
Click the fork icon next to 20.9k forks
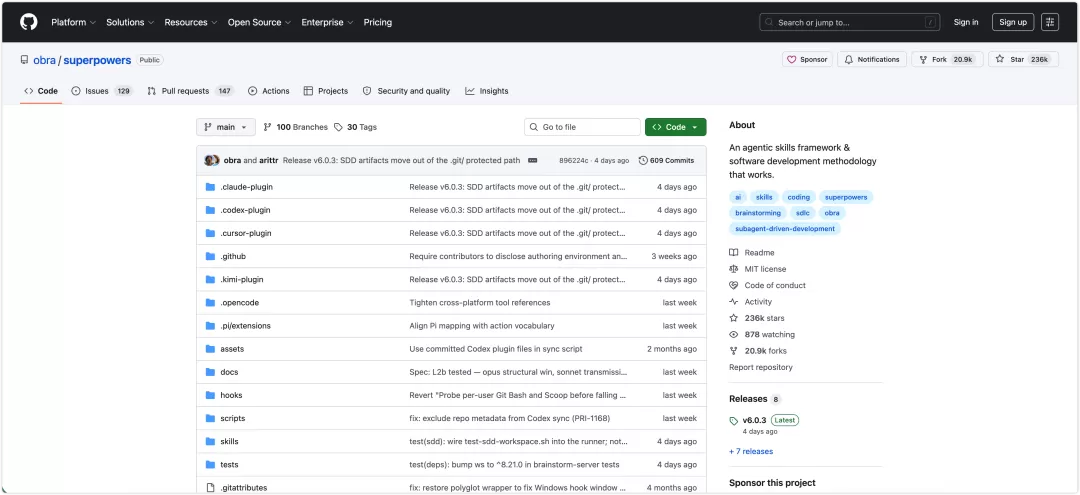pyautogui.click(x=734, y=351)
